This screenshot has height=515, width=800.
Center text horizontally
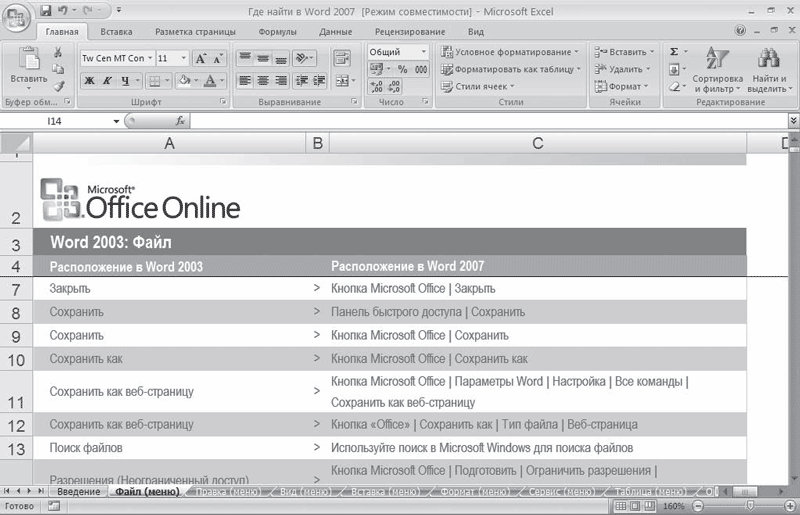[x=263, y=81]
